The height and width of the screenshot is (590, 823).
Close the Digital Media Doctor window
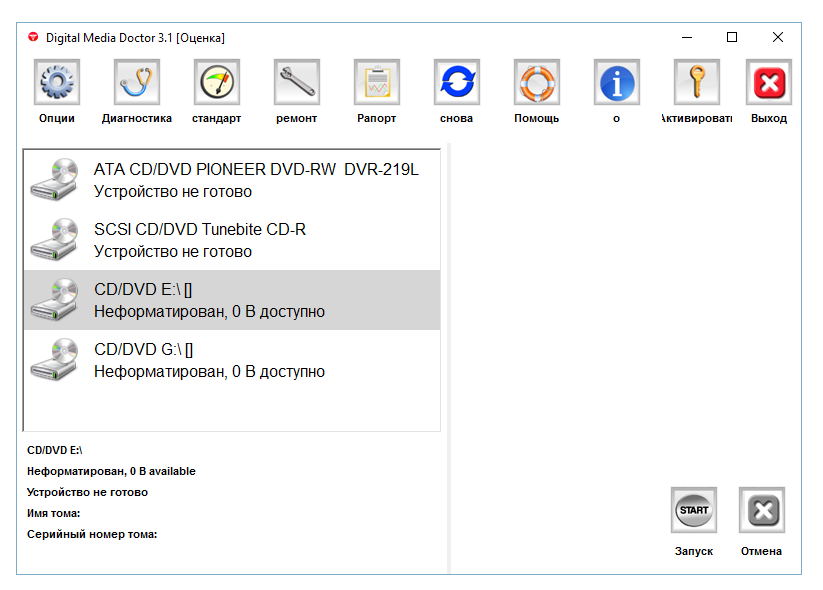click(778, 37)
